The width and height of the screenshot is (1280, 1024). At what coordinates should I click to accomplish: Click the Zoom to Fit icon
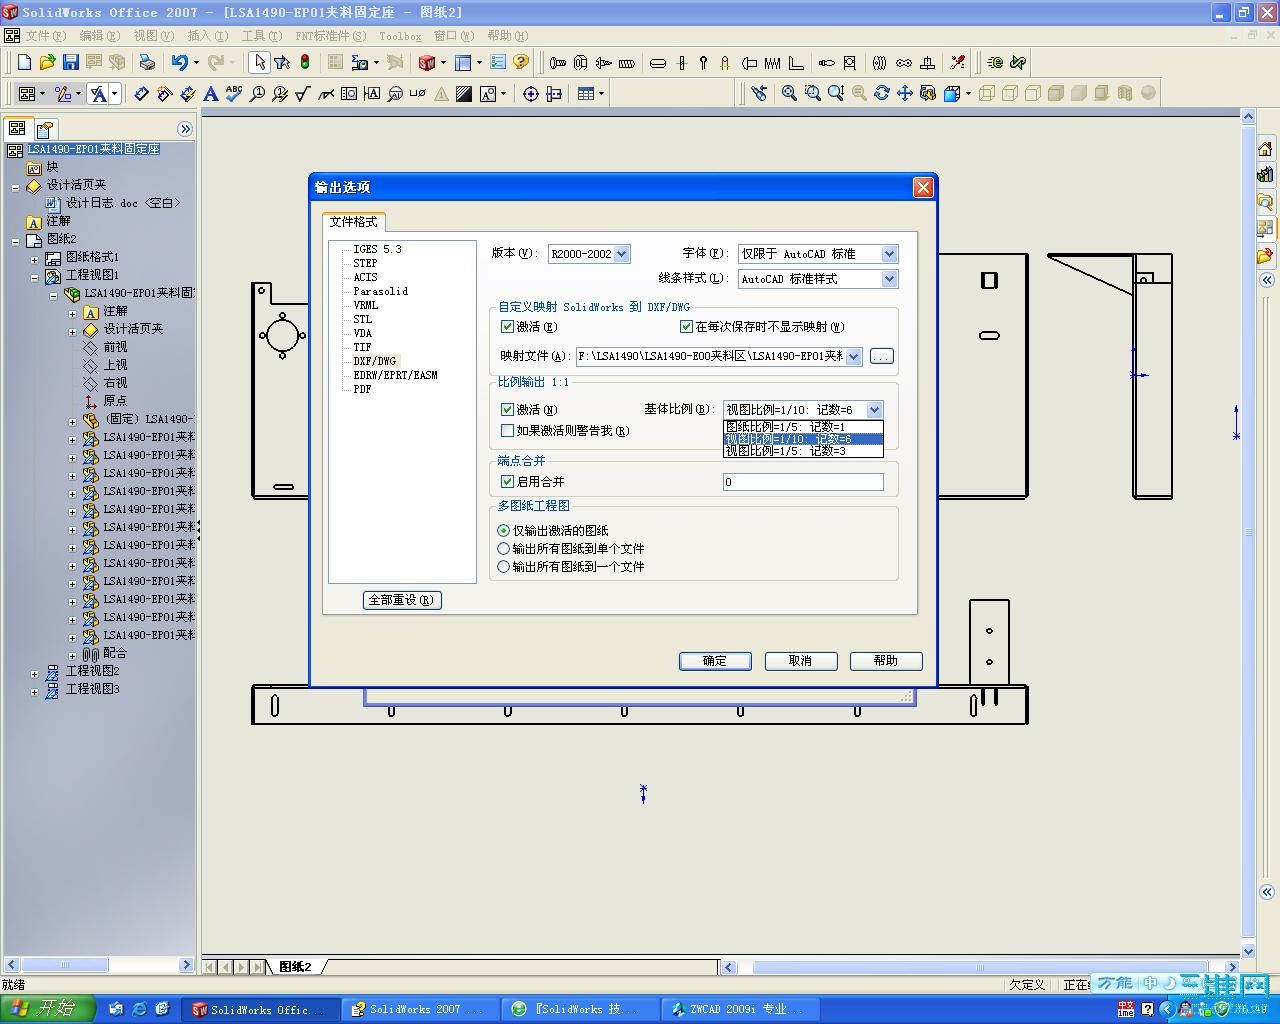pos(789,93)
